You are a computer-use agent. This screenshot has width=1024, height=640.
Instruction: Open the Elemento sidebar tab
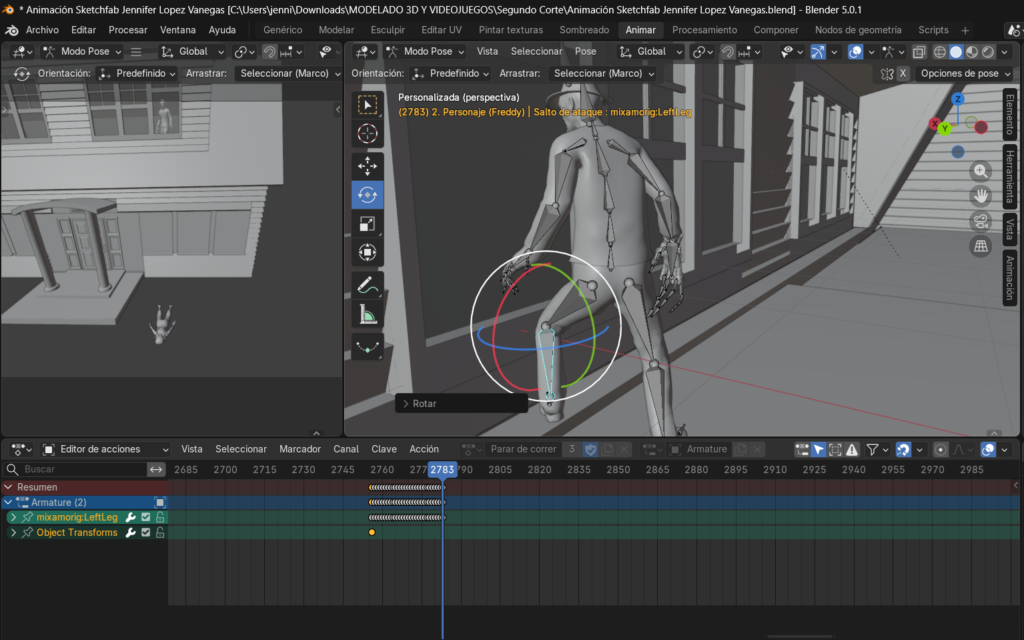pos(1010,114)
